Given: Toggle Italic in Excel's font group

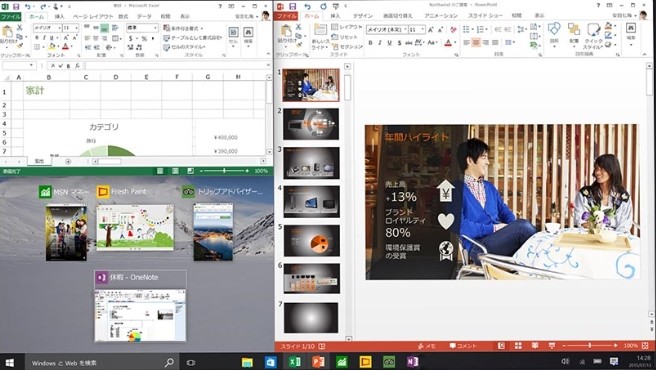Looking at the screenshot, I should pyautogui.click(x=44, y=38).
